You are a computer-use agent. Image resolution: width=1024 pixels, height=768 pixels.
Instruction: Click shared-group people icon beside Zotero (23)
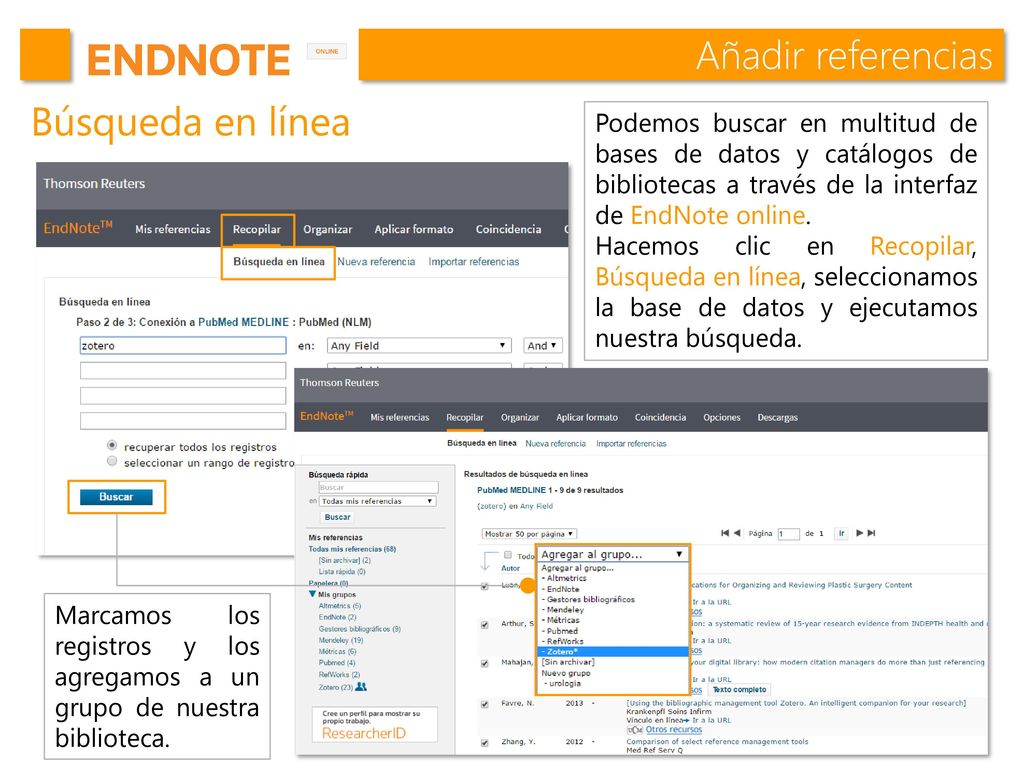click(361, 686)
